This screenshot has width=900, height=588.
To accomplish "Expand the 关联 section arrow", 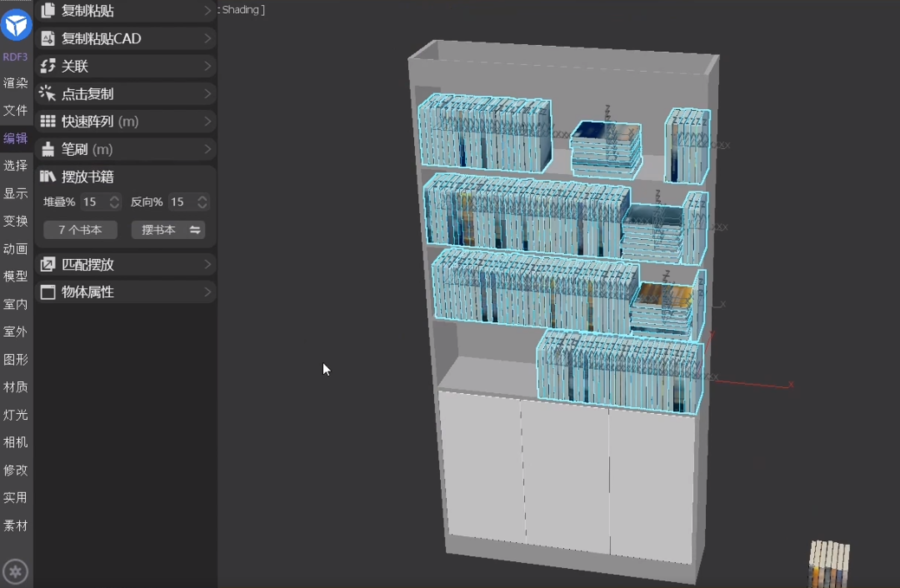I will coord(207,66).
